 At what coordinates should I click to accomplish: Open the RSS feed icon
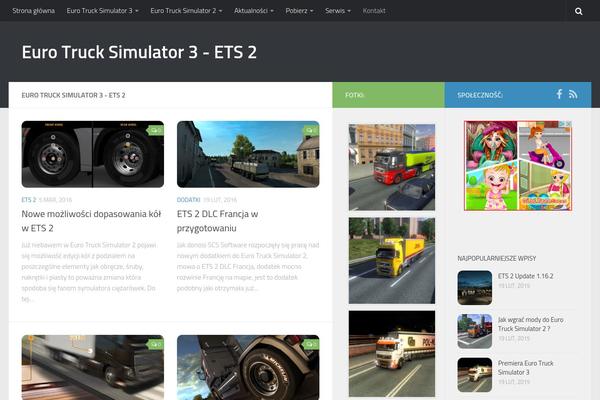pos(573,94)
